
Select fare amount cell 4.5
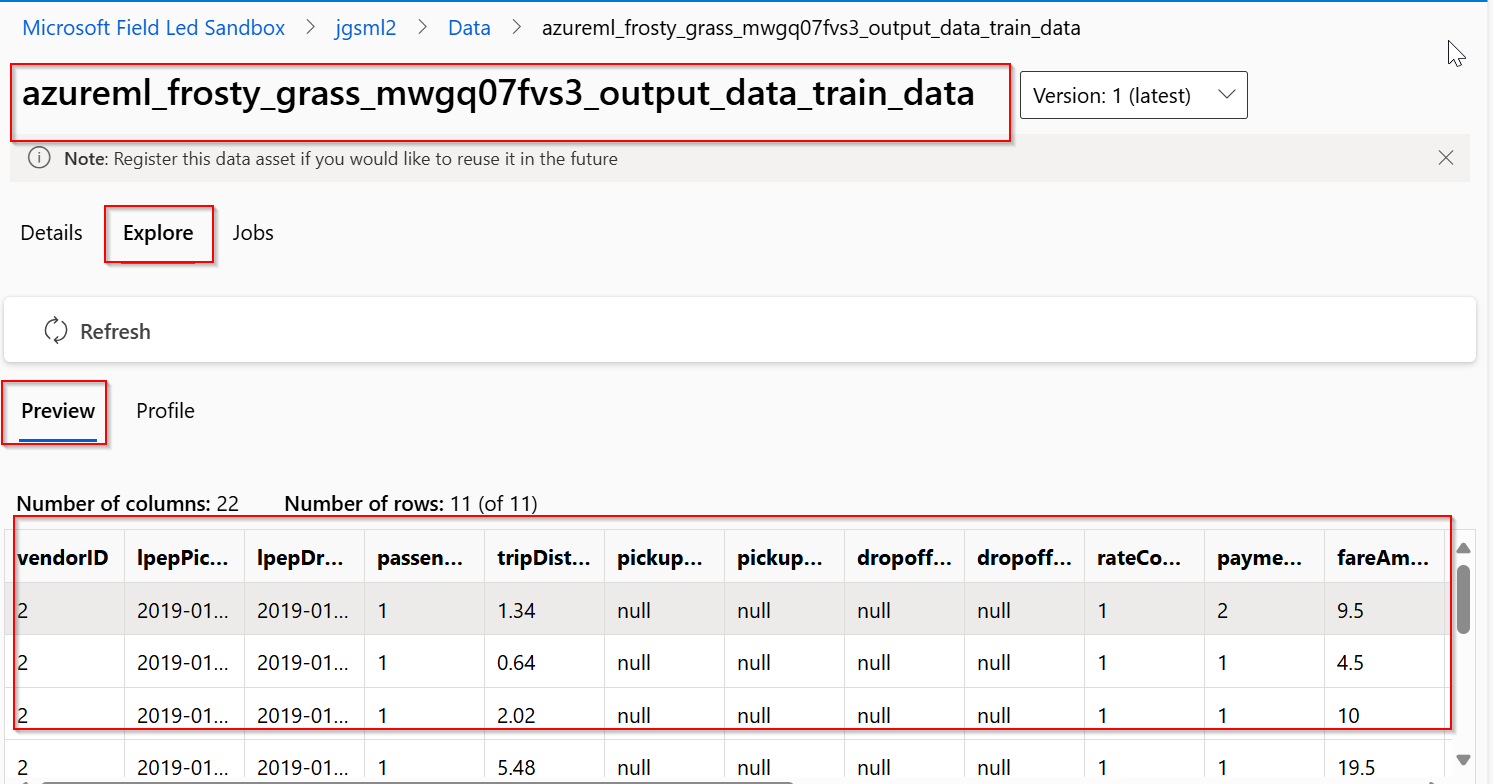point(1384,662)
